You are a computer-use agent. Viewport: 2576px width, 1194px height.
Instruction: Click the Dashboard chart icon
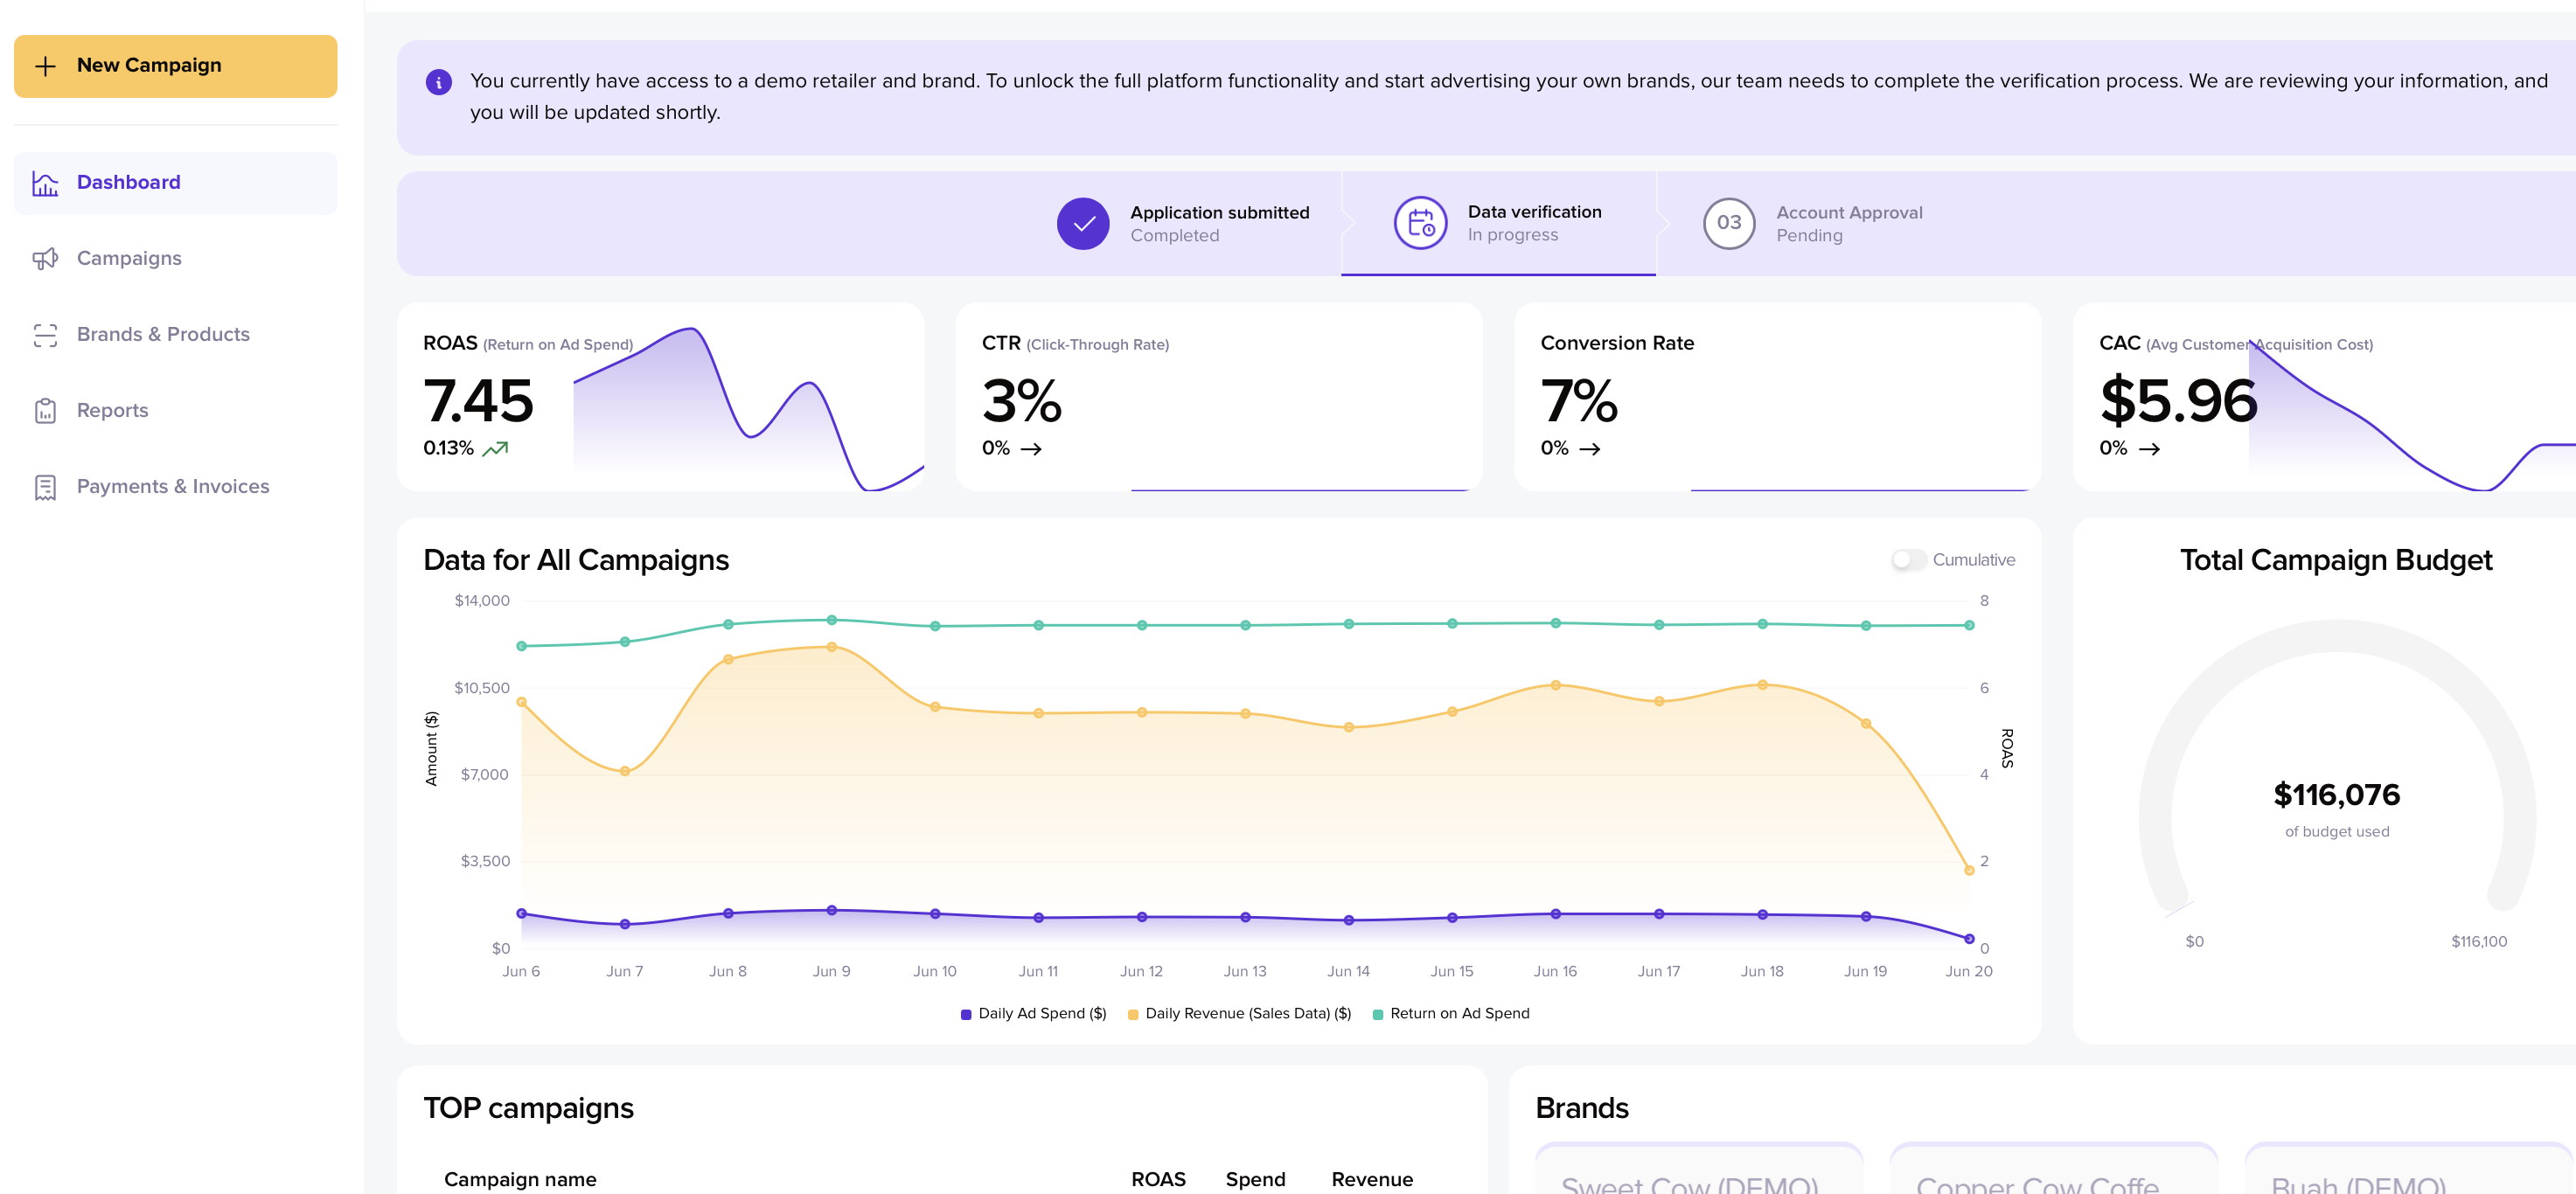click(45, 183)
